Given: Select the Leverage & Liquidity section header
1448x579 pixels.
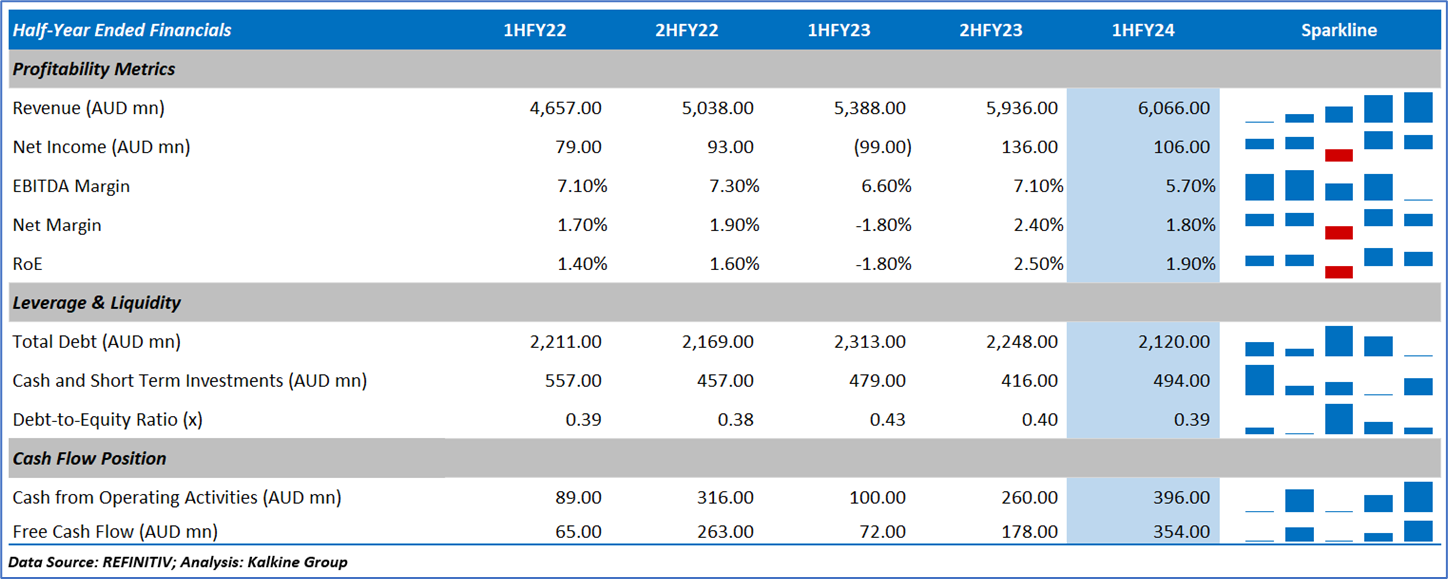Looking at the screenshot, I should 96,302.
